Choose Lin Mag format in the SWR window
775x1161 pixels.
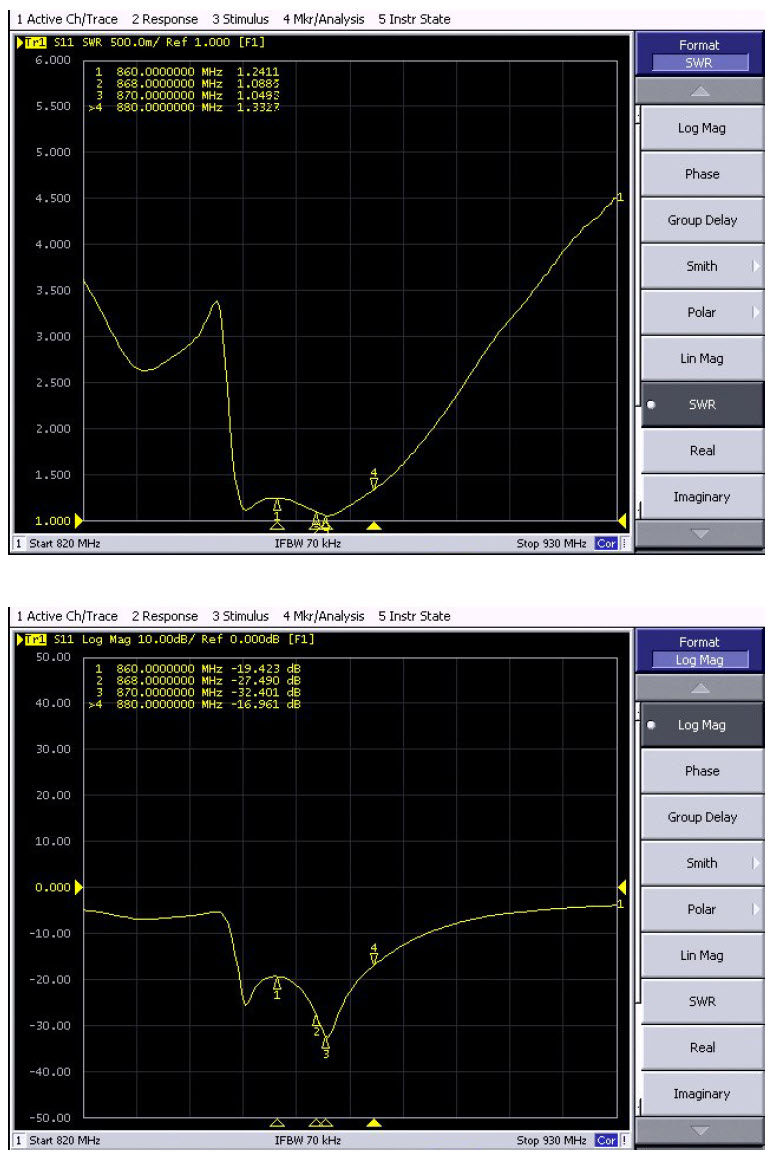tap(701, 359)
